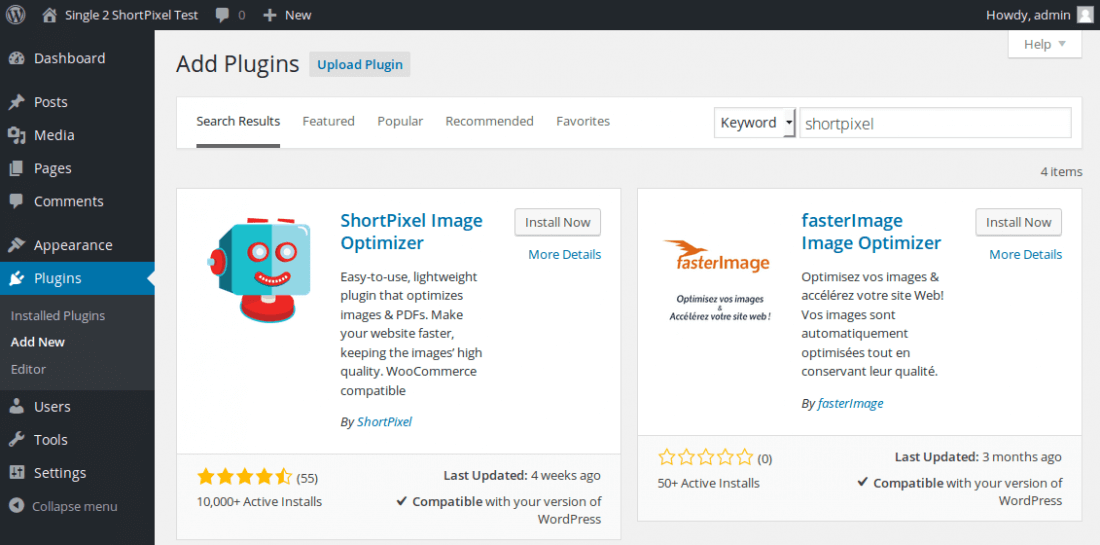Open plugin Editor submenu
The height and width of the screenshot is (545, 1100).
28,369
